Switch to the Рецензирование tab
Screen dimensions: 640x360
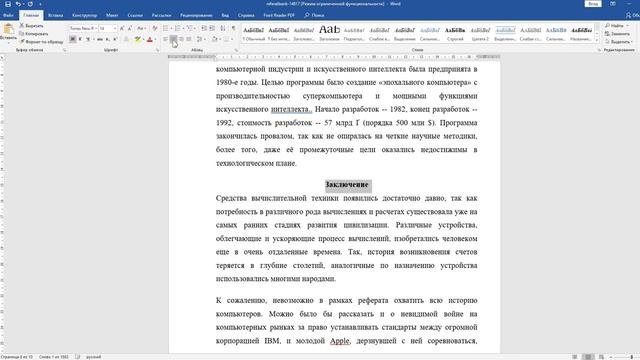coord(196,15)
